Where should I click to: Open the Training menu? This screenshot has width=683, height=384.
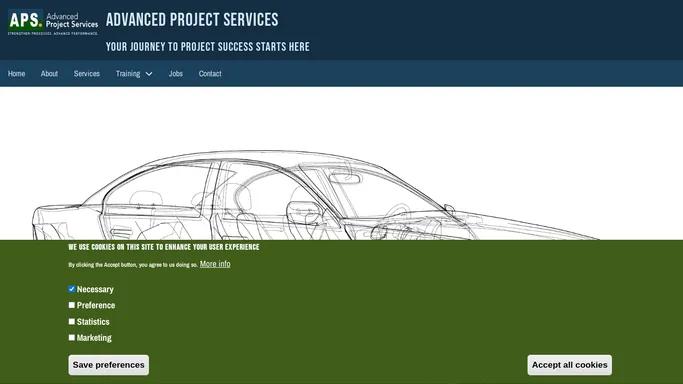click(x=128, y=74)
